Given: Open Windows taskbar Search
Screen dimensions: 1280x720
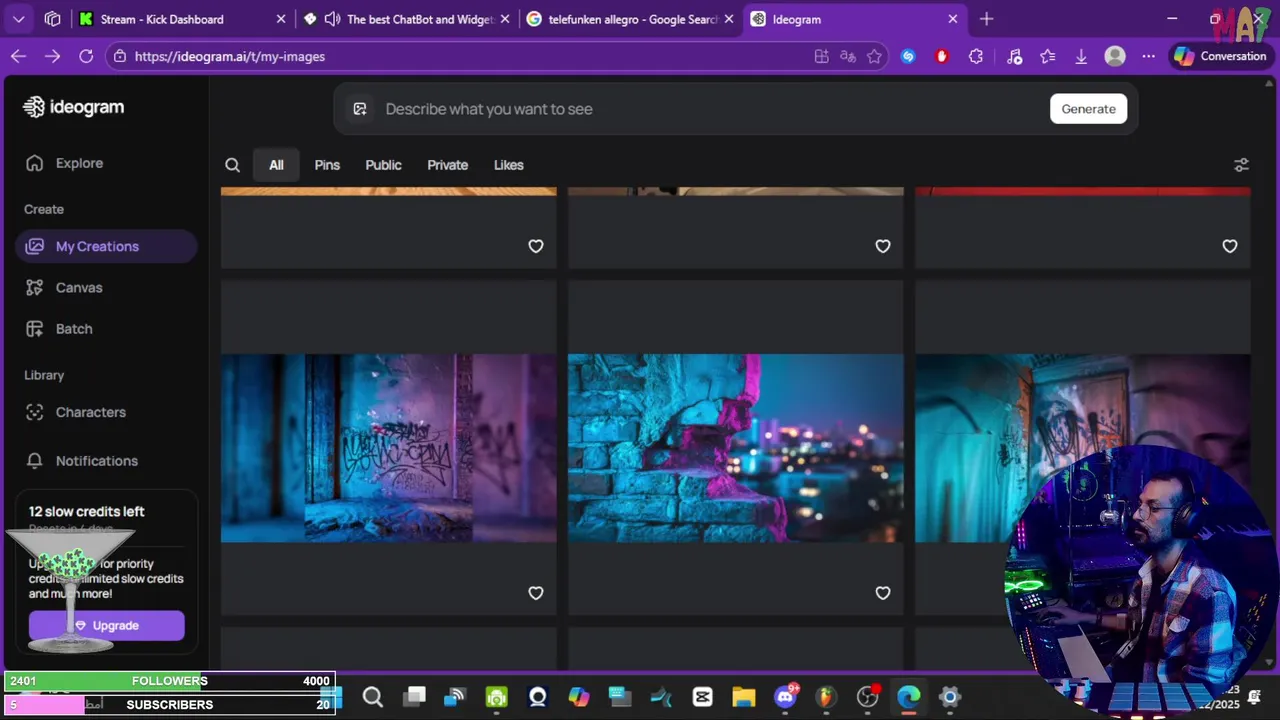Looking at the screenshot, I should click(x=373, y=697).
